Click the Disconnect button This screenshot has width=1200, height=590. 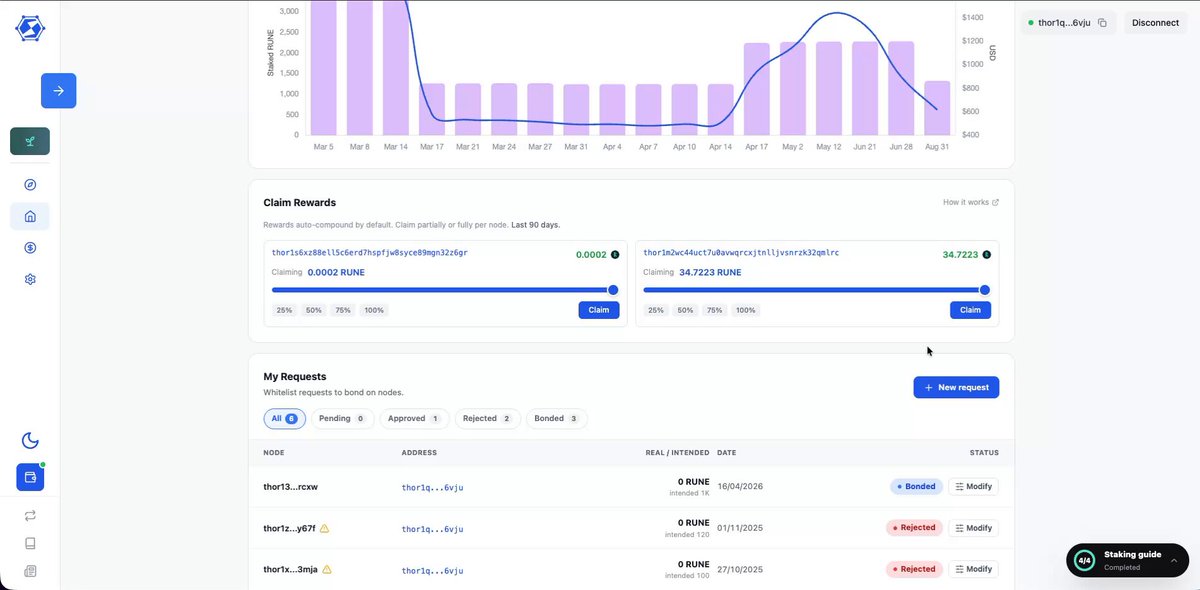click(x=1155, y=23)
